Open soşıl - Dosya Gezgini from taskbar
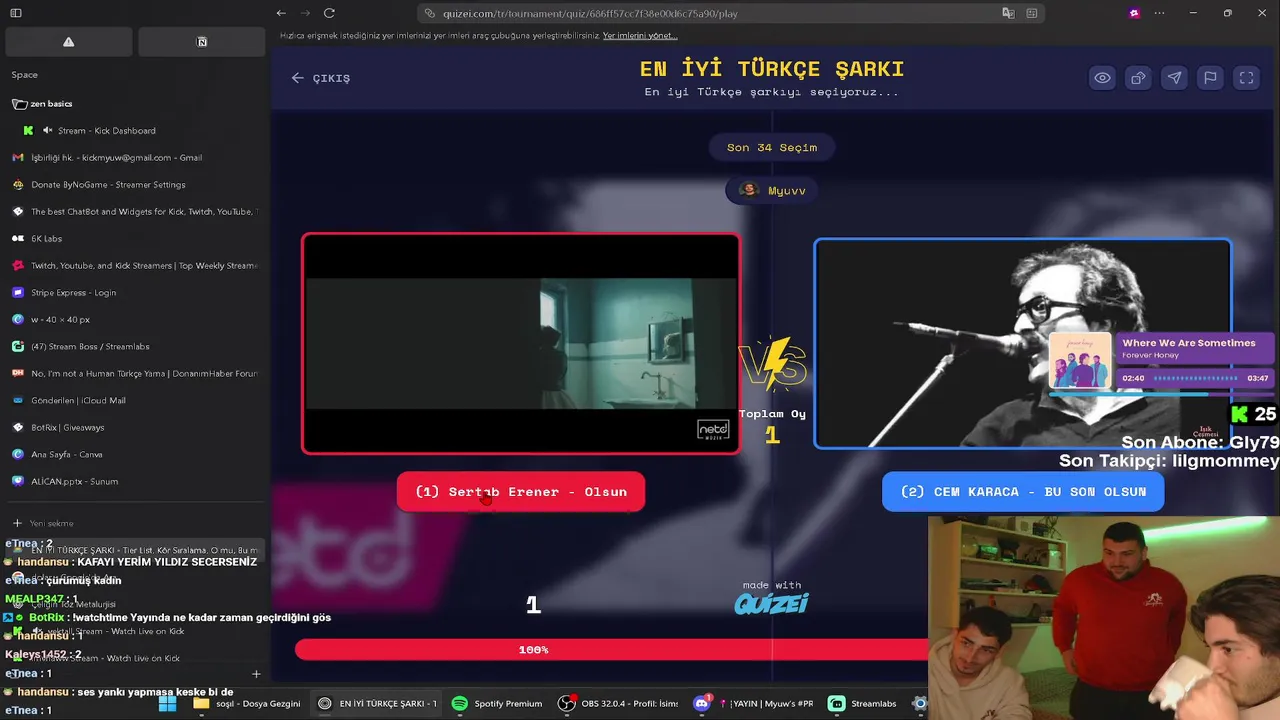This screenshot has width=1280, height=720. click(x=246, y=704)
